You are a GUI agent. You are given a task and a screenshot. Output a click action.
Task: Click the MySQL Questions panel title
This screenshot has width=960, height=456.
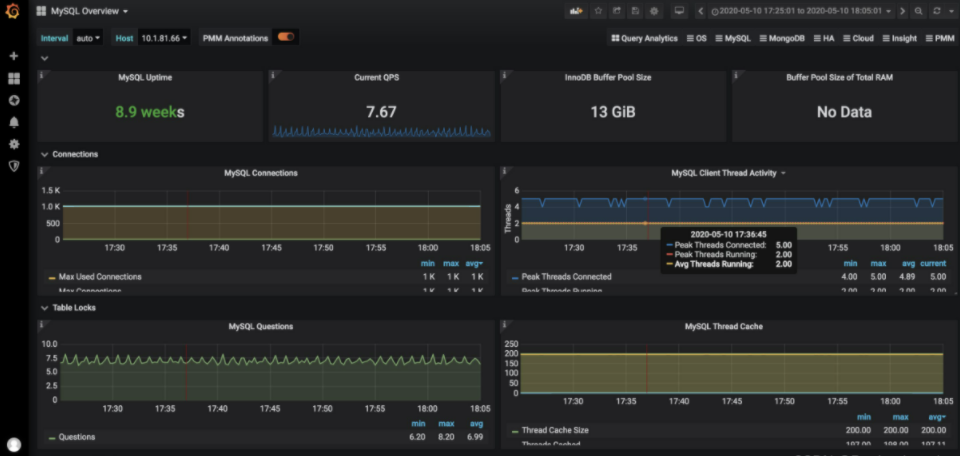tap(261, 327)
